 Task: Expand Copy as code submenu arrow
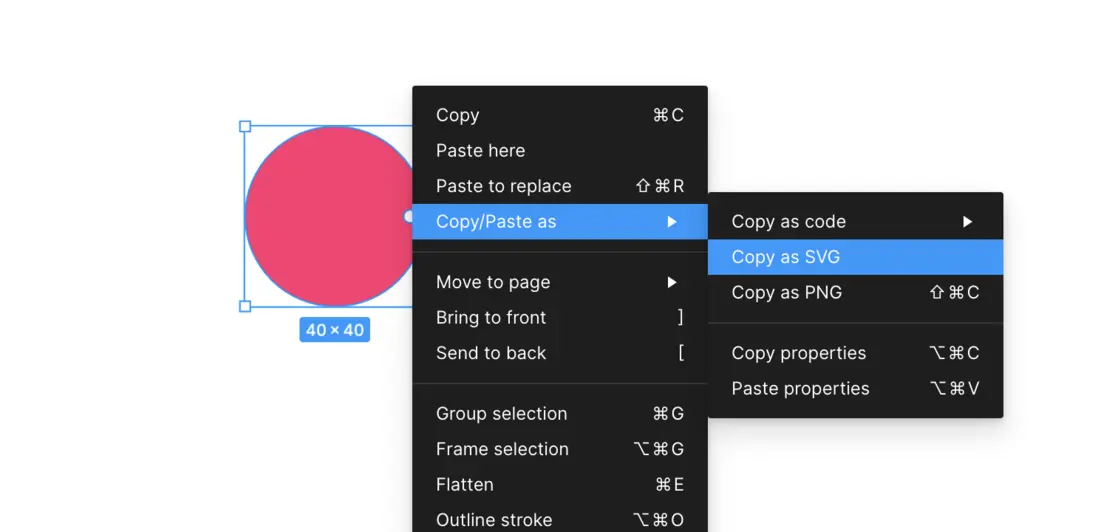coord(967,222)
